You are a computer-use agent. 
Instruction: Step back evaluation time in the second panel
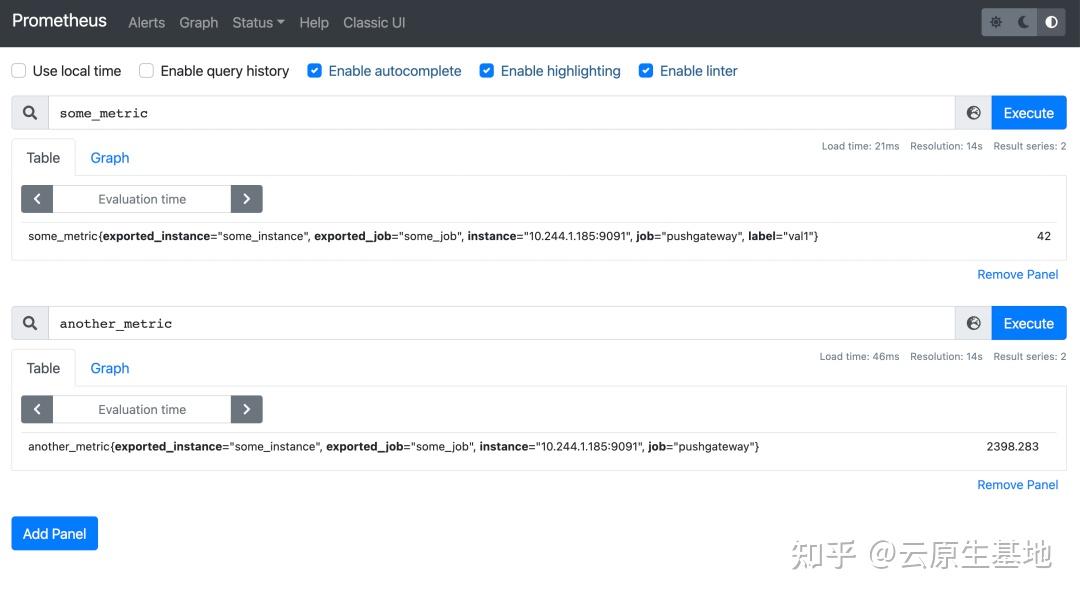(37, 409)
